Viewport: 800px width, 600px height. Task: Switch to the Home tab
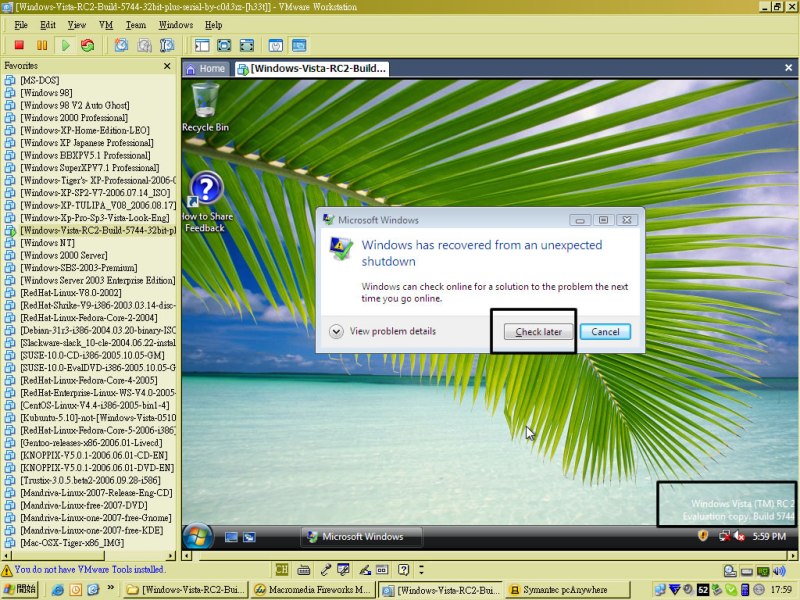click(x=206, y=69)
